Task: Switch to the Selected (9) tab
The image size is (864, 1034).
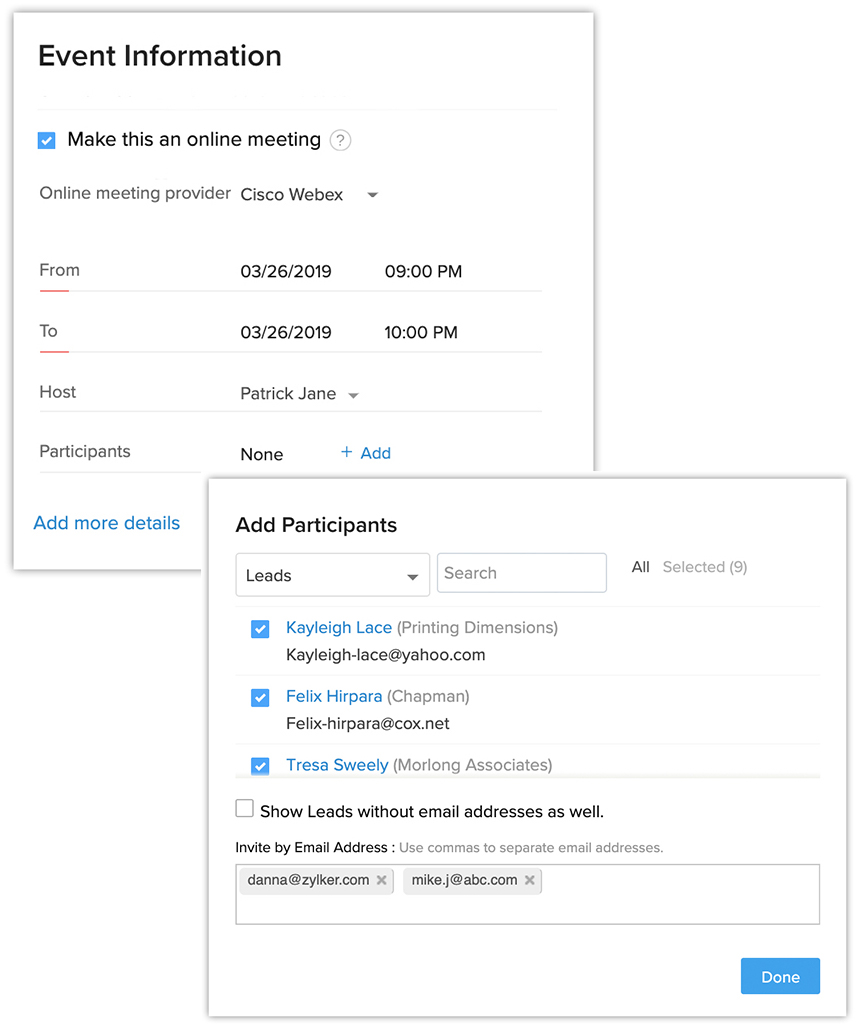Action: pos(705,567)
